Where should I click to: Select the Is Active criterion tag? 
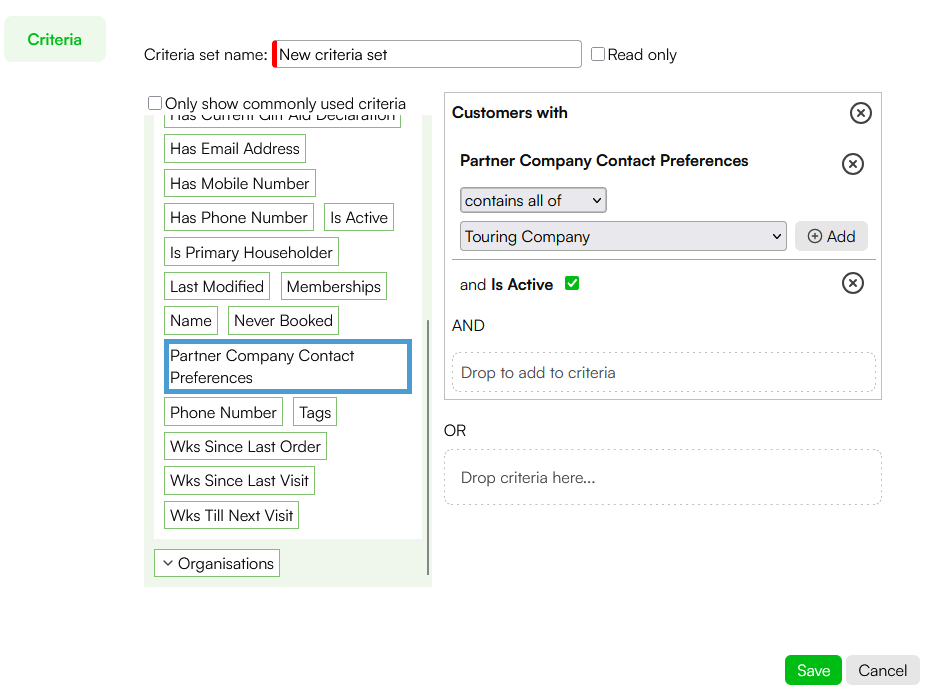click(x=359, y=218)
